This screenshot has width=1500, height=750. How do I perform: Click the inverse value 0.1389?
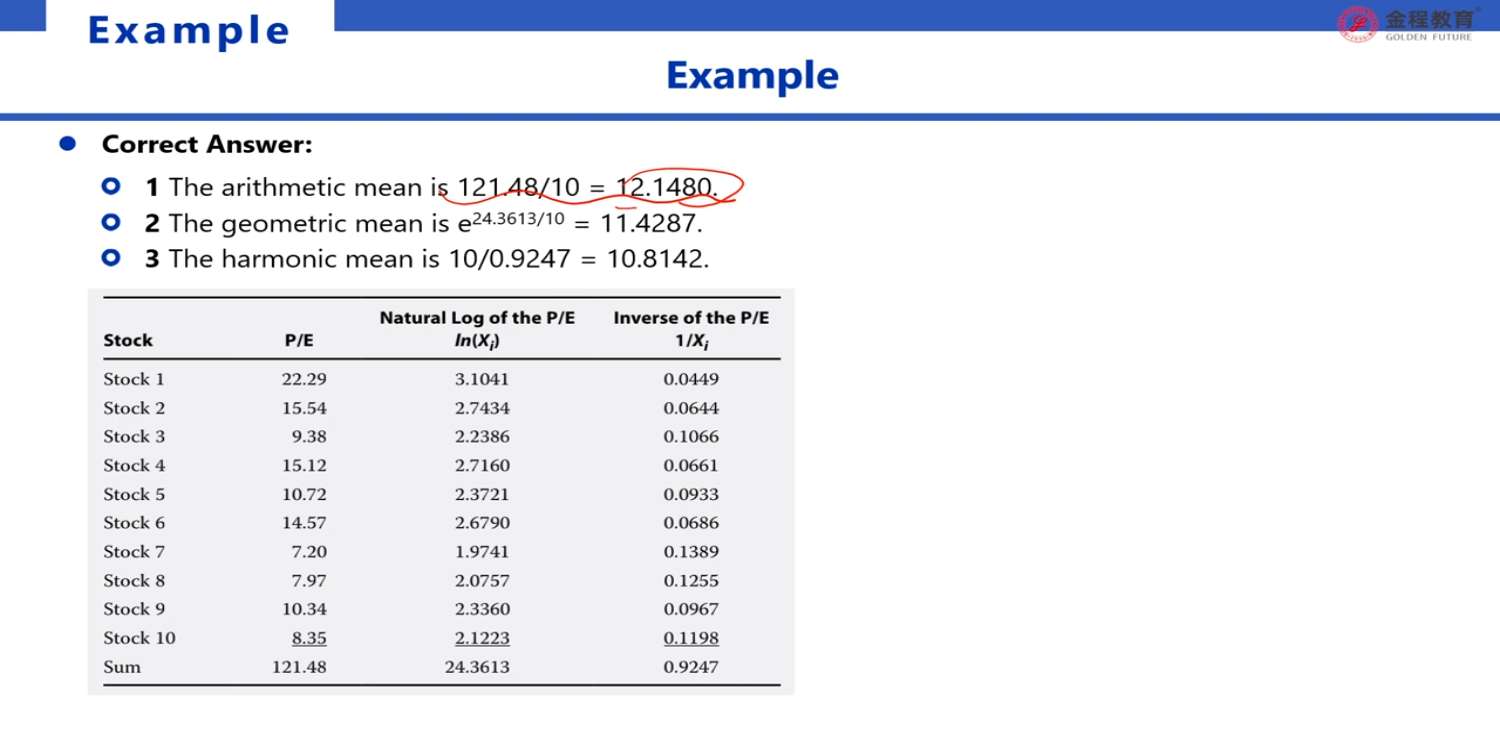click(x=691, y=551)
